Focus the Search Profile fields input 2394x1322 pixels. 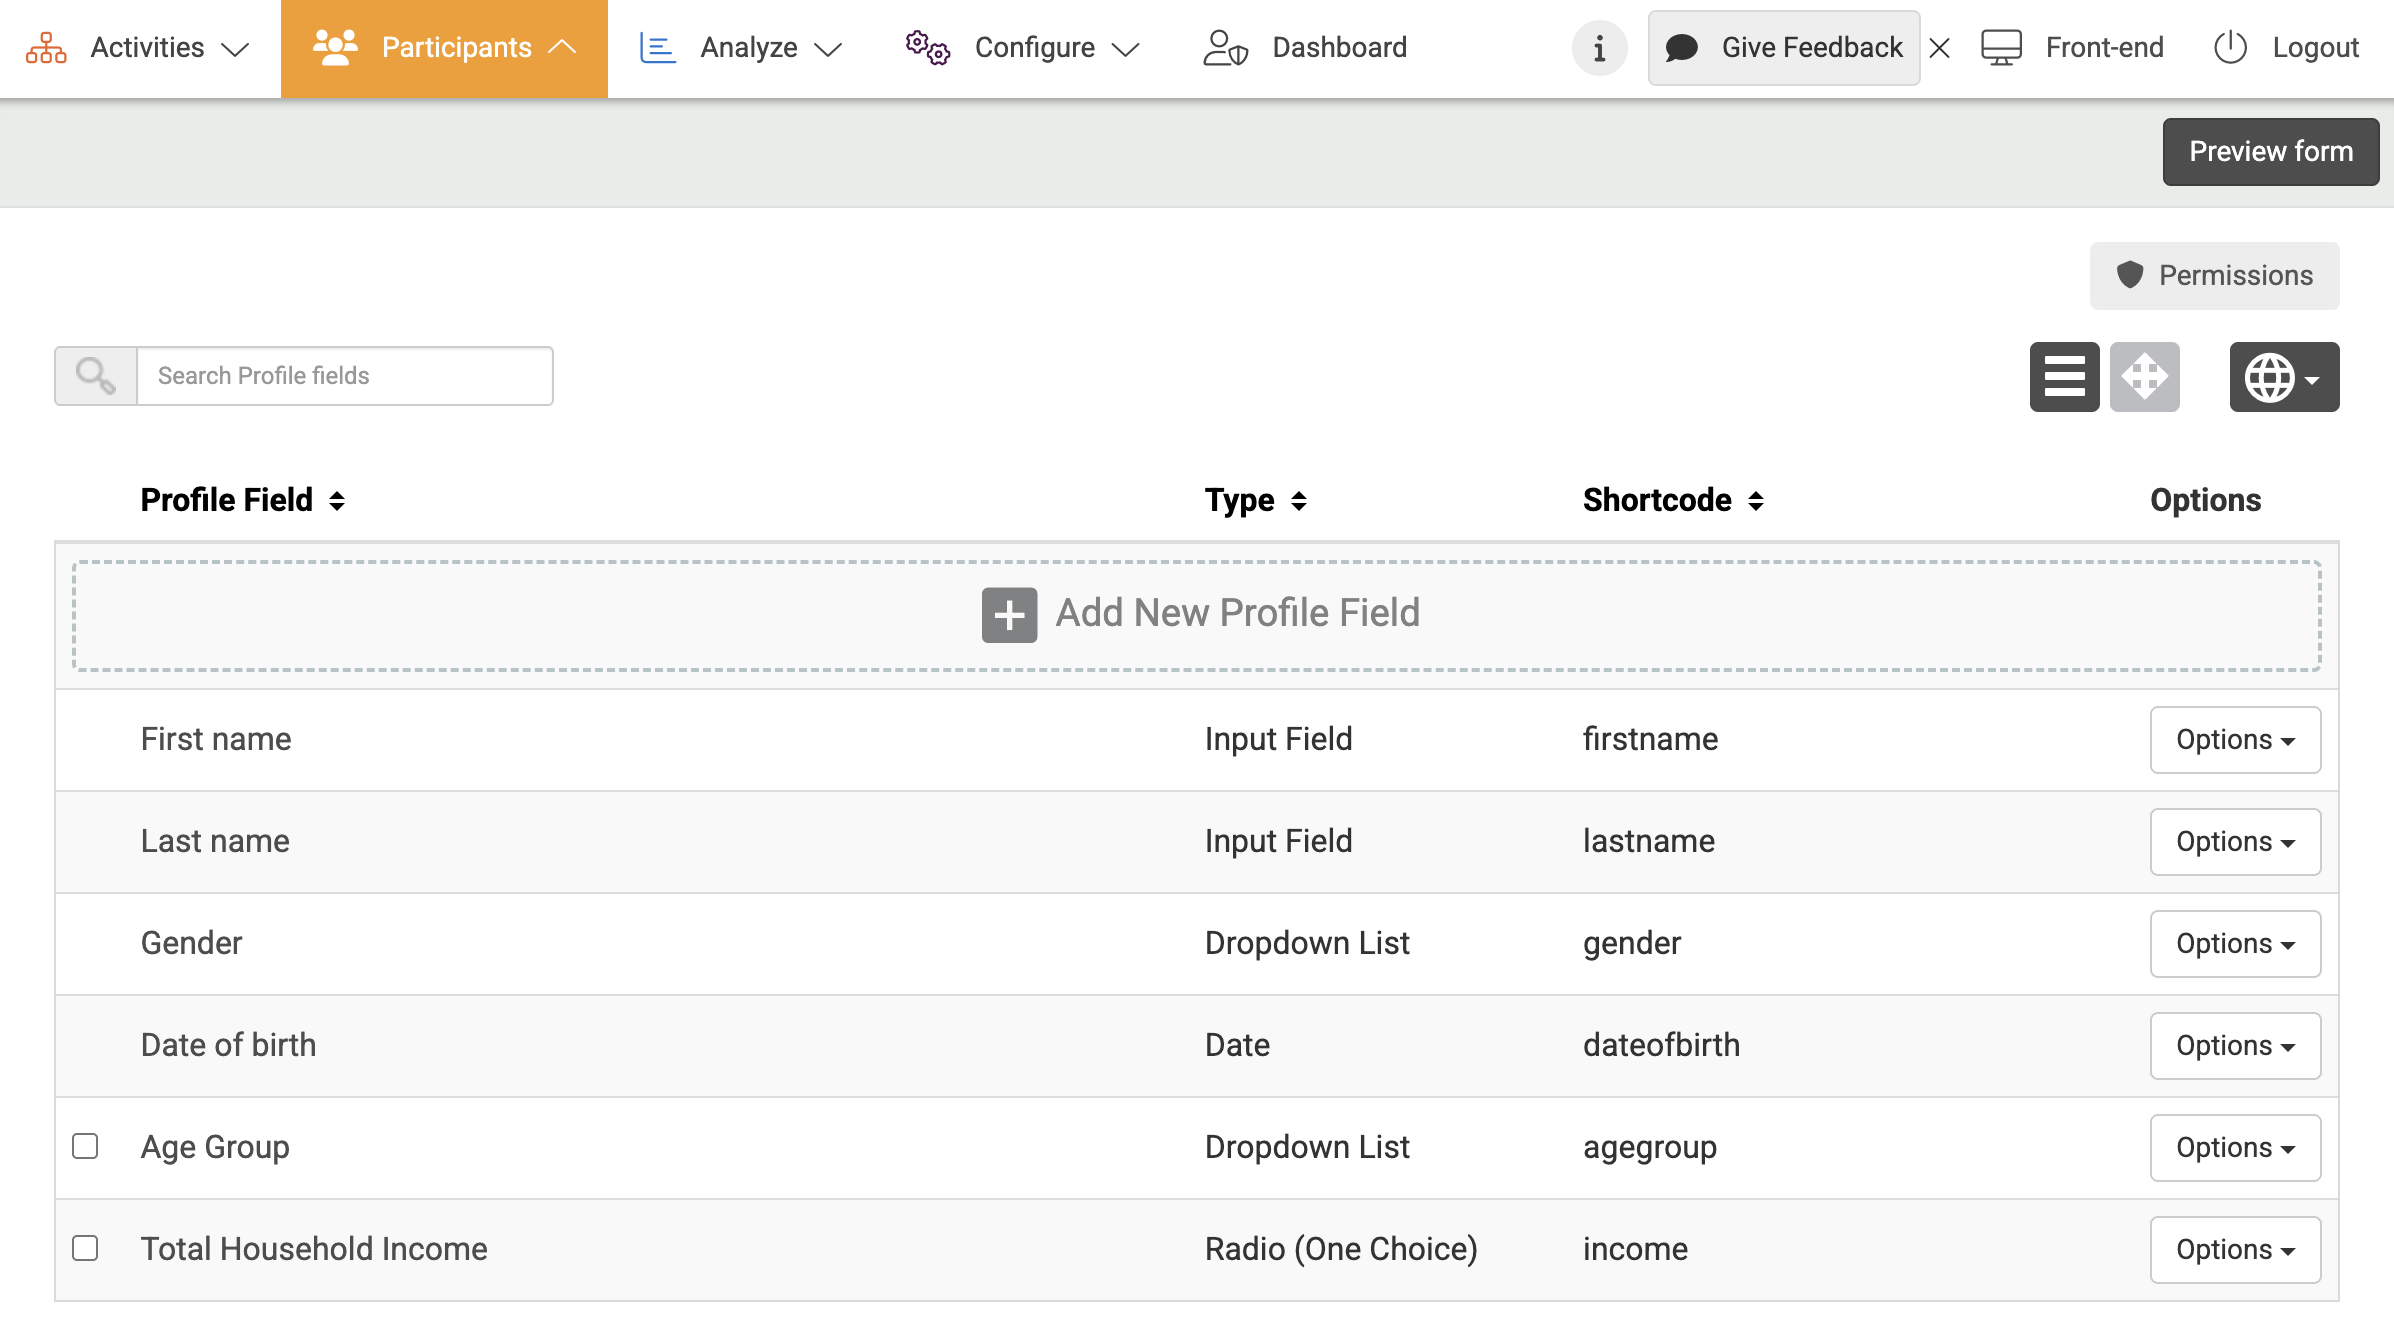(344, 376)
